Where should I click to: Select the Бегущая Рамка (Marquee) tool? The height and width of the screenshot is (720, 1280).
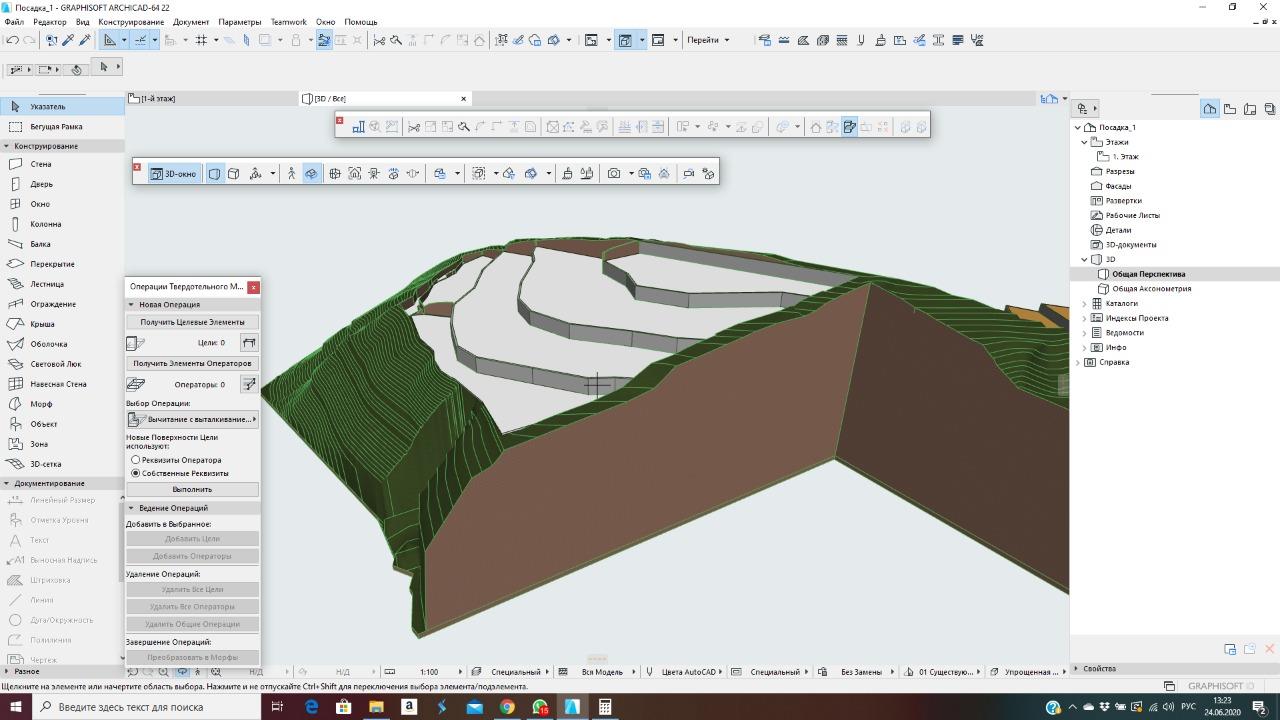coord(56,127)
